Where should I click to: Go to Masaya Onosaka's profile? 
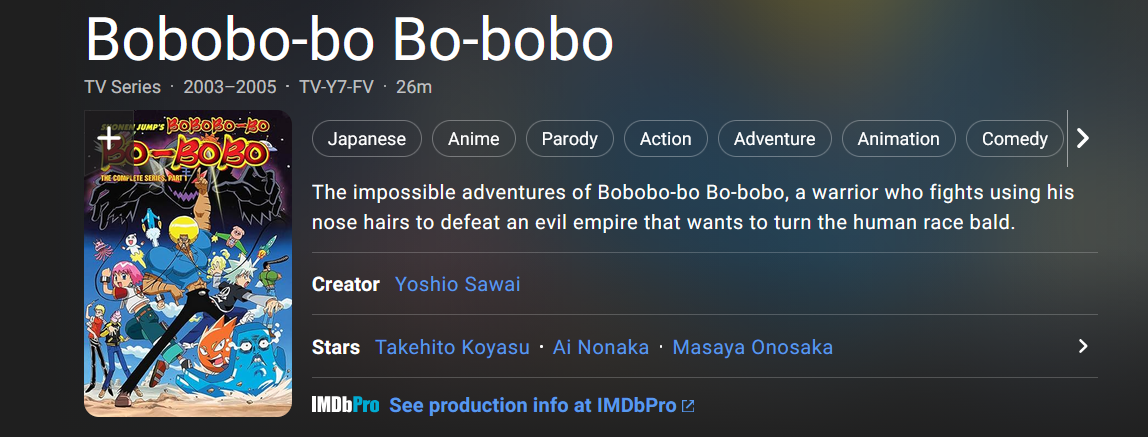click(753, 347)
